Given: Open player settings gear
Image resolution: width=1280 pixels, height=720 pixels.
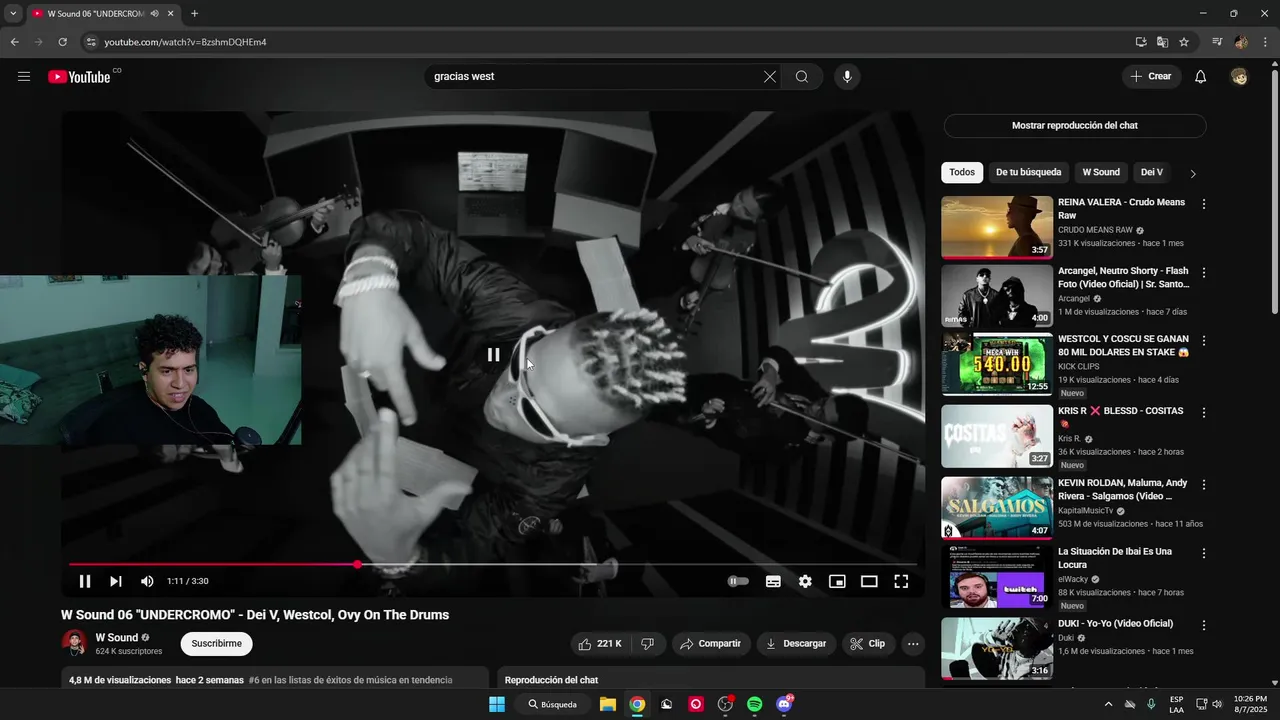Looking at the screenshot, I should [x=805, y=581].
